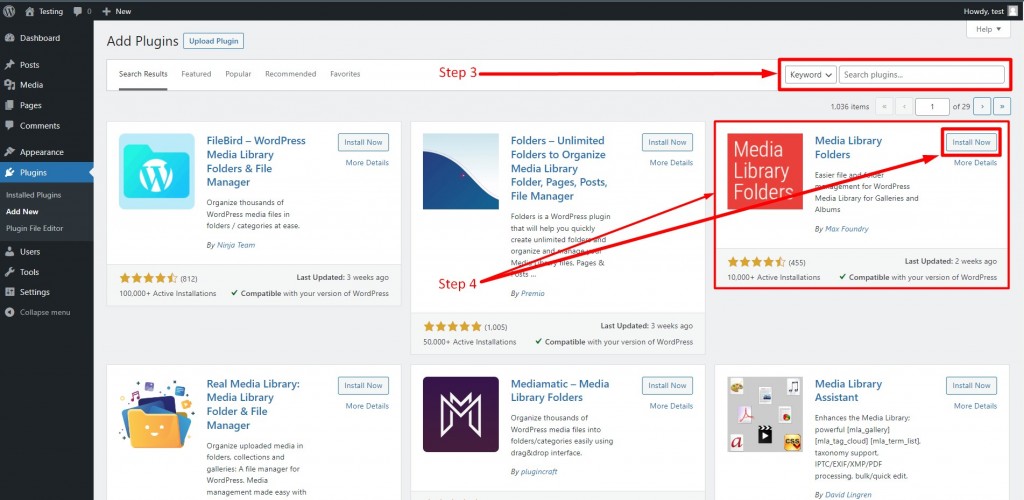This screenshot has height=500, width=1024.
Task: Click the Media Library Assistant thumbnail
Action: (765, 414)
